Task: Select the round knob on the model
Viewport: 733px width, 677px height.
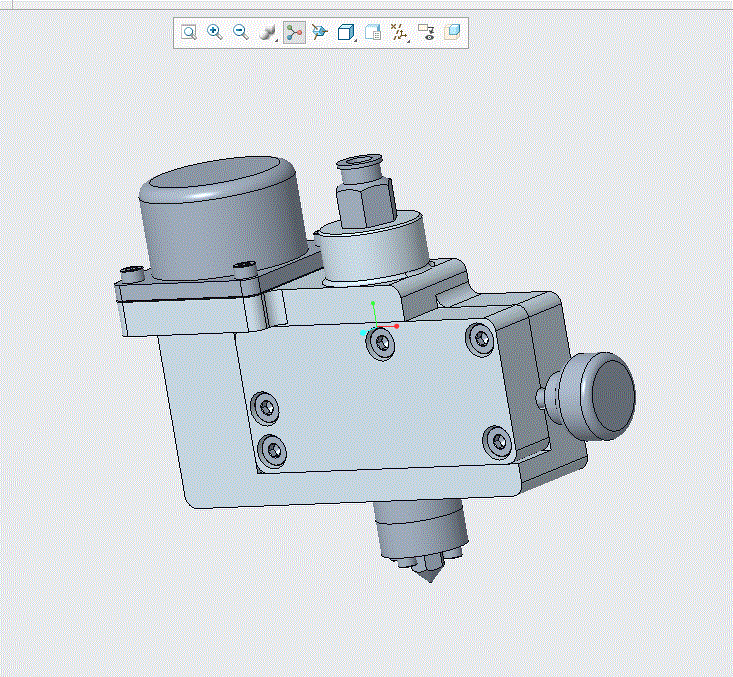Action: [x=598, y=396]
